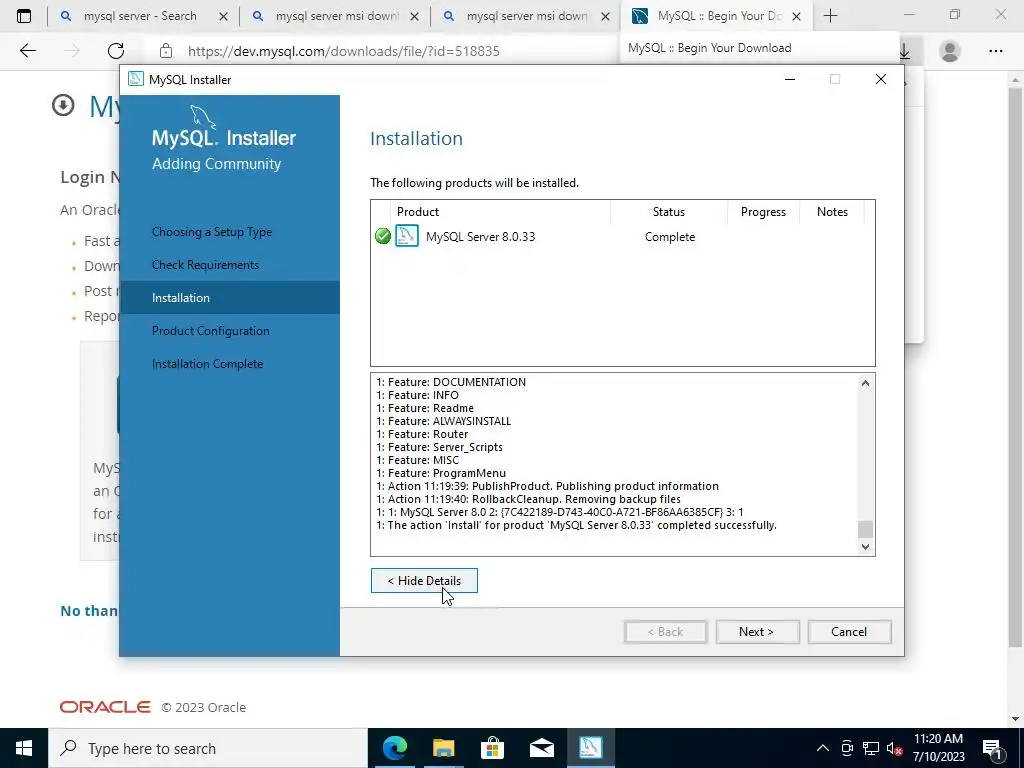Close the third 'mysql server msi' tab
Viewport: 1024px width, 768px height.
pyautogui.click(x=605, y=16)
